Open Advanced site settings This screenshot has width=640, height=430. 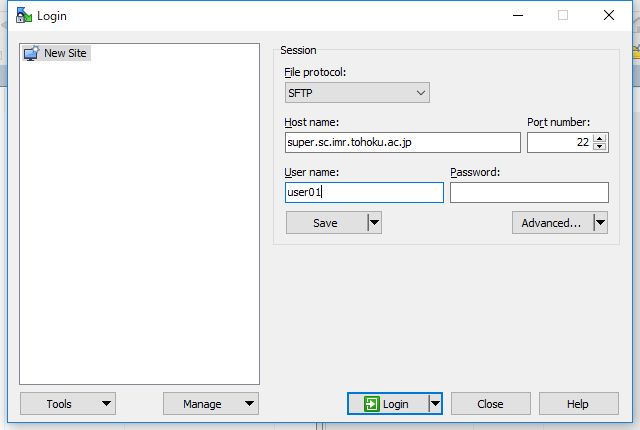pos(552,223)
